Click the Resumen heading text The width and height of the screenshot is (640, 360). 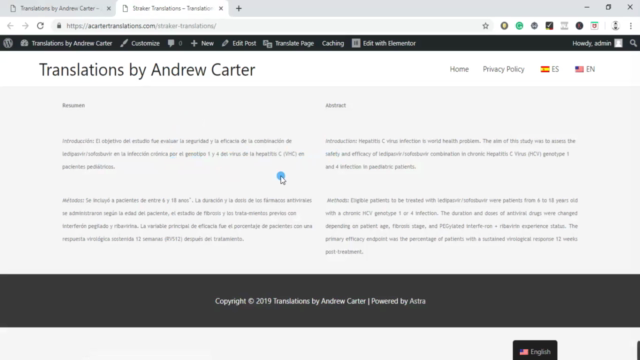pos(73,105)
